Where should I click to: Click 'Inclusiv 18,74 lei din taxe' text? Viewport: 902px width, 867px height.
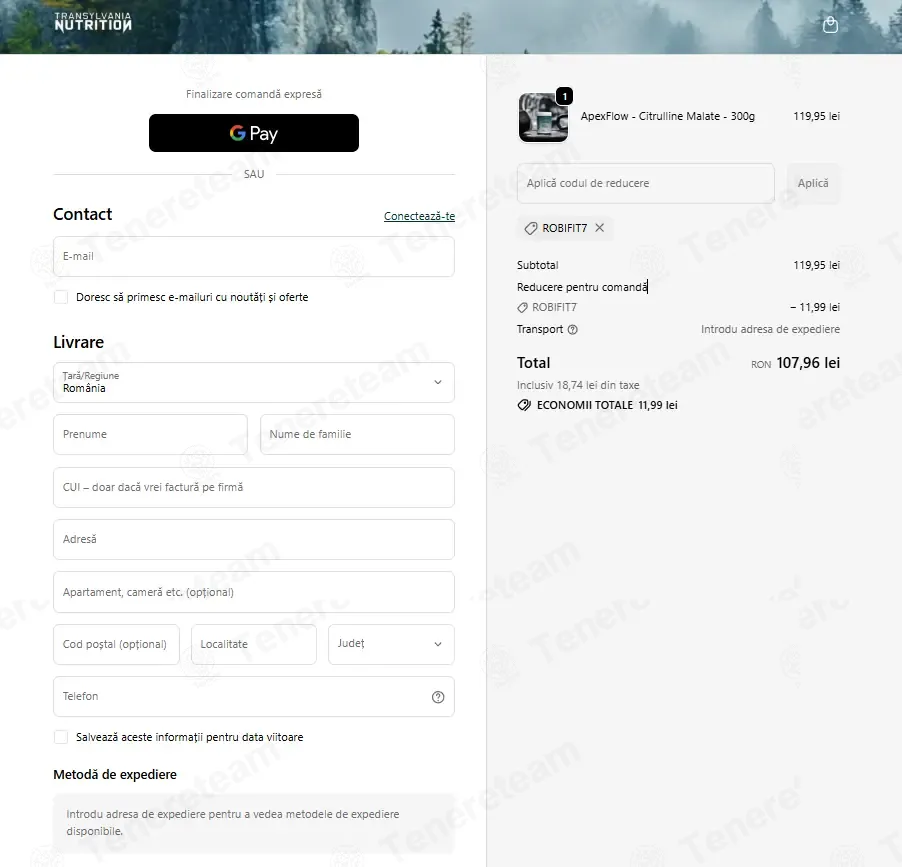578,385
